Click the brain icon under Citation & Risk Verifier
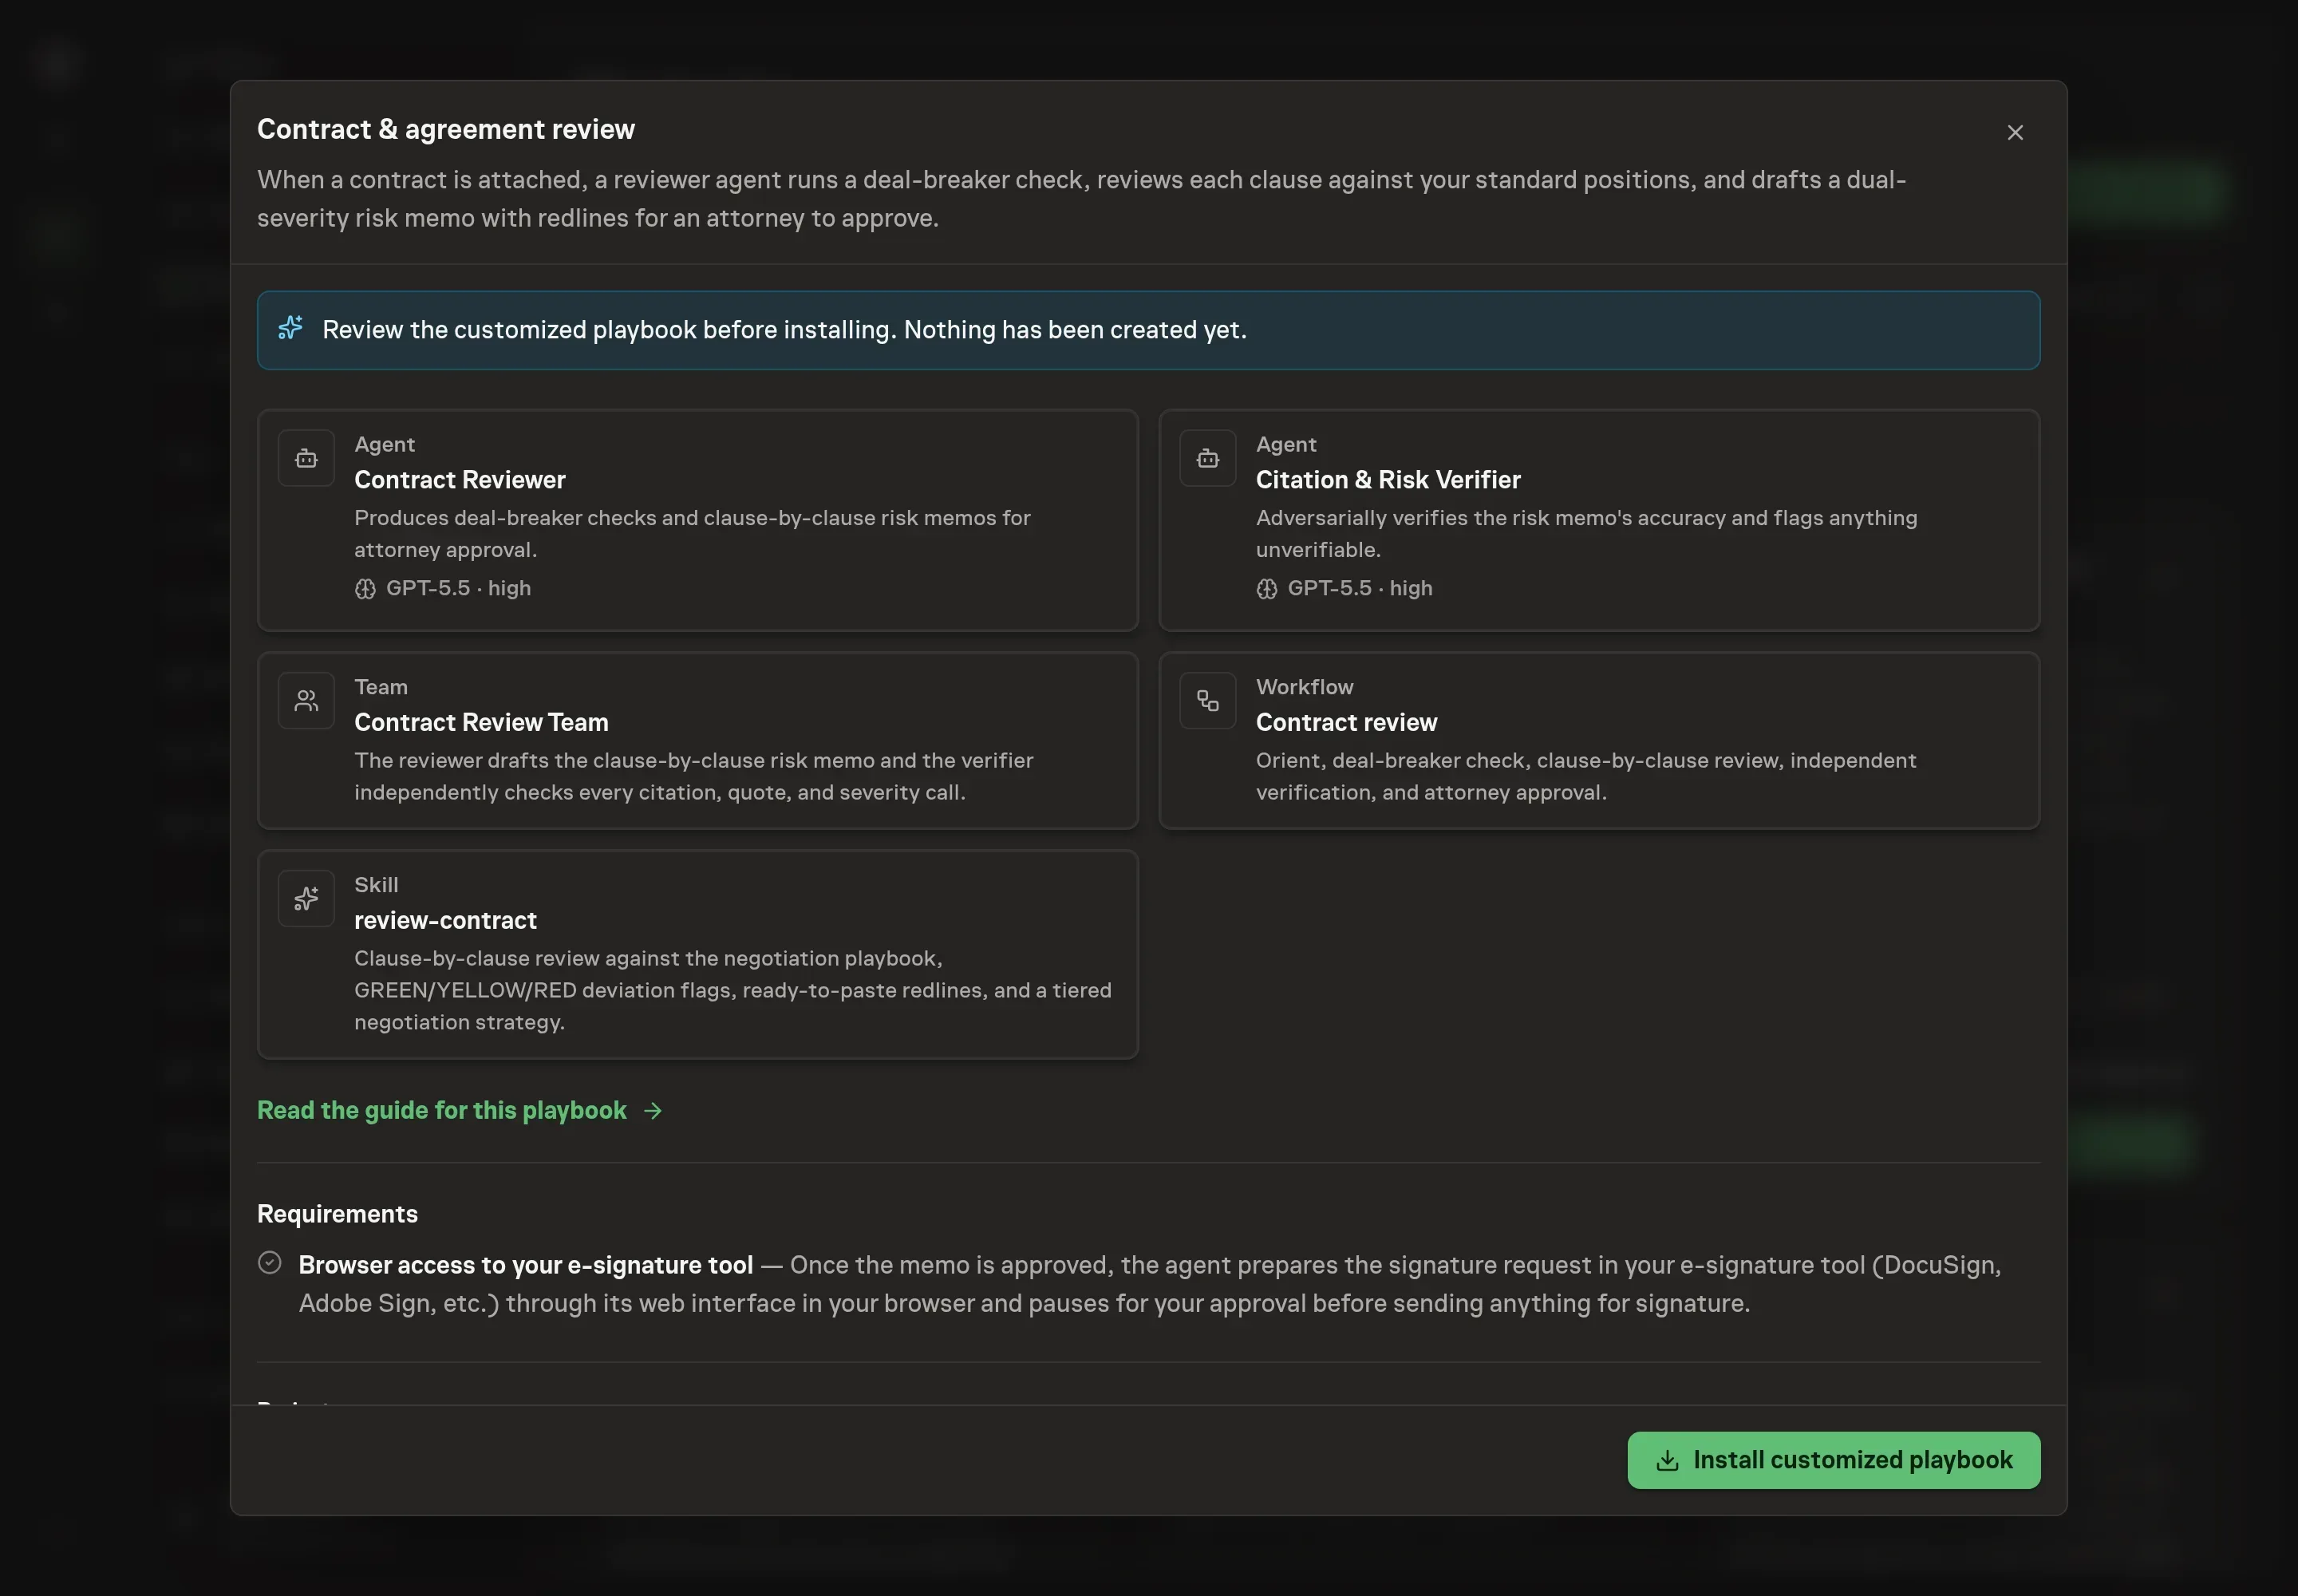The image size is (2298, 1596). tap(1266, 589)
